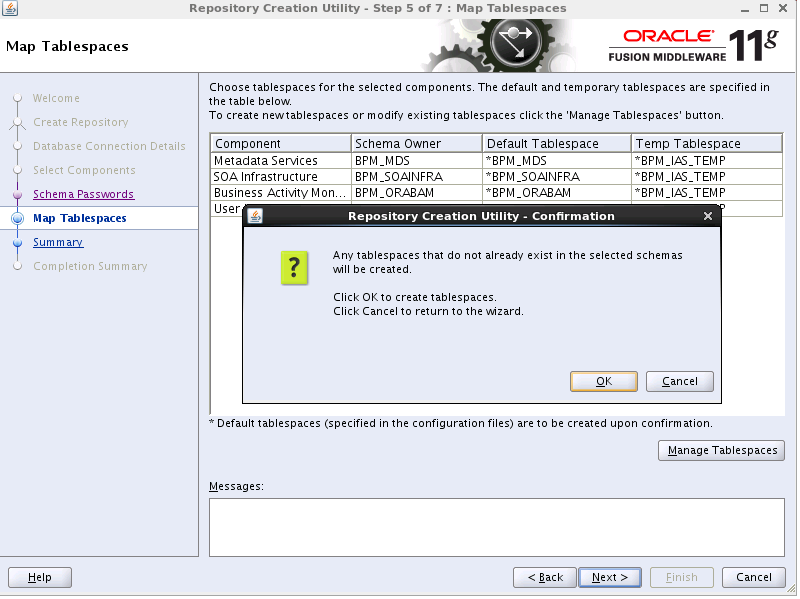The height and width of the screenshot is (599, 800).
Task: Open the Schema Passwords step link
Action: (x=84, y=195)
